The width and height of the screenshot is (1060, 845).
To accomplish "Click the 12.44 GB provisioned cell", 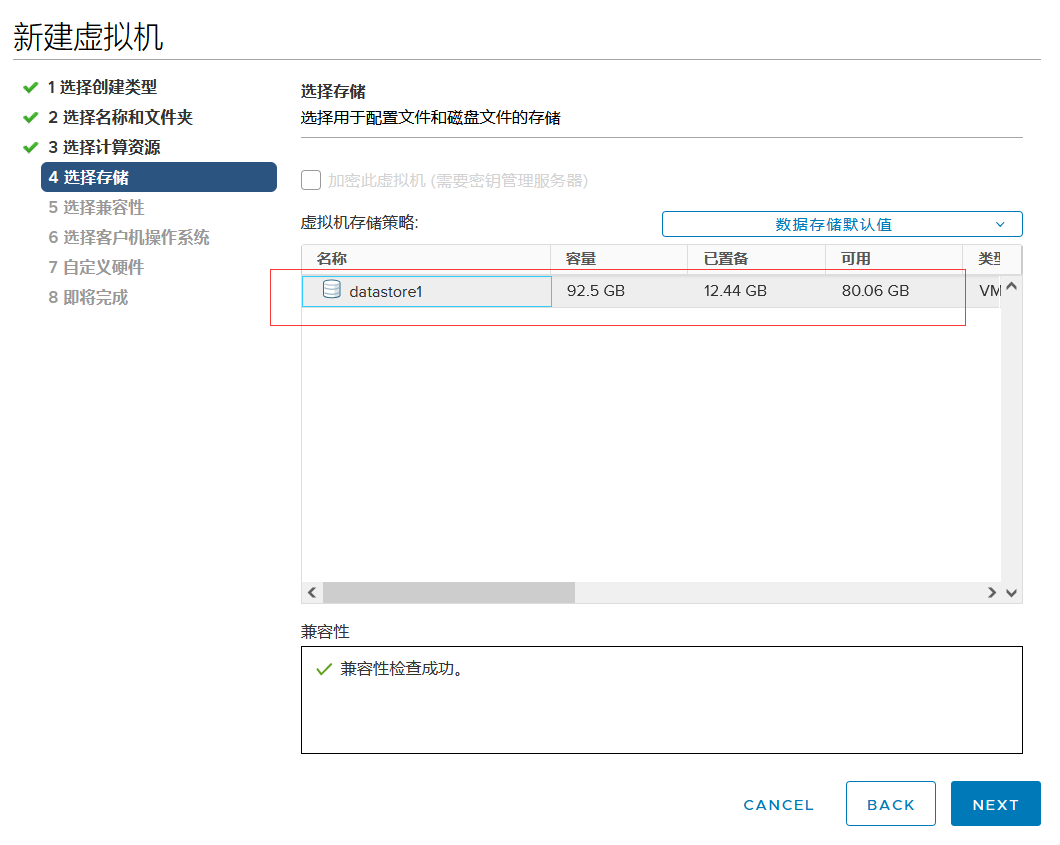I will [735, 291].
